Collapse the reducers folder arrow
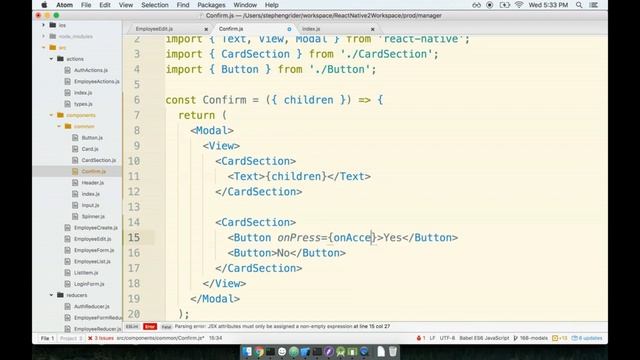 (51, 295)
